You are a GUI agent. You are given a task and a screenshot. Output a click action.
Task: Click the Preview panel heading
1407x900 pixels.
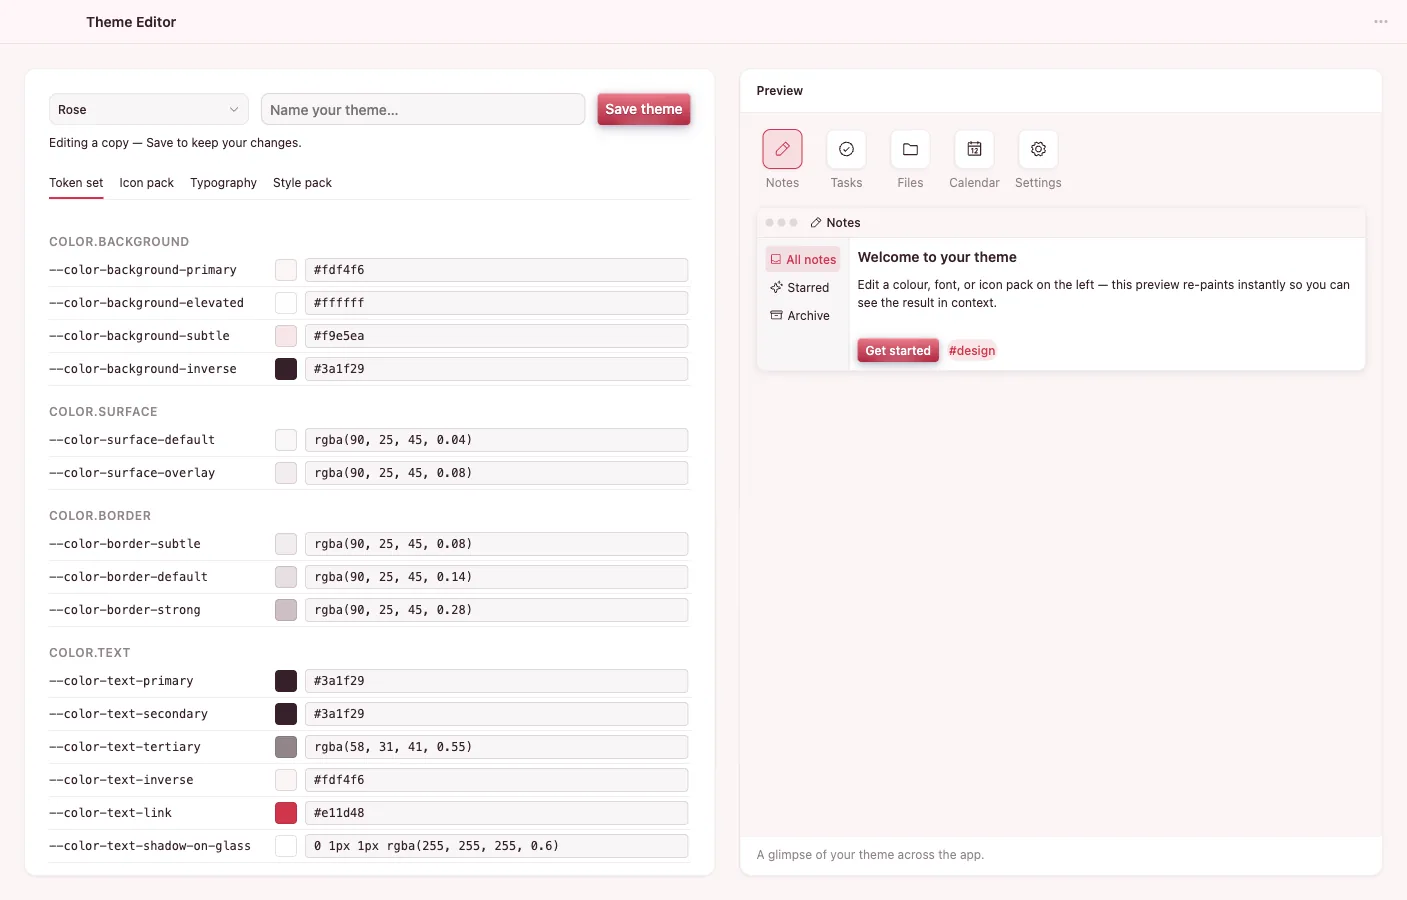click(x=780, y=91)
